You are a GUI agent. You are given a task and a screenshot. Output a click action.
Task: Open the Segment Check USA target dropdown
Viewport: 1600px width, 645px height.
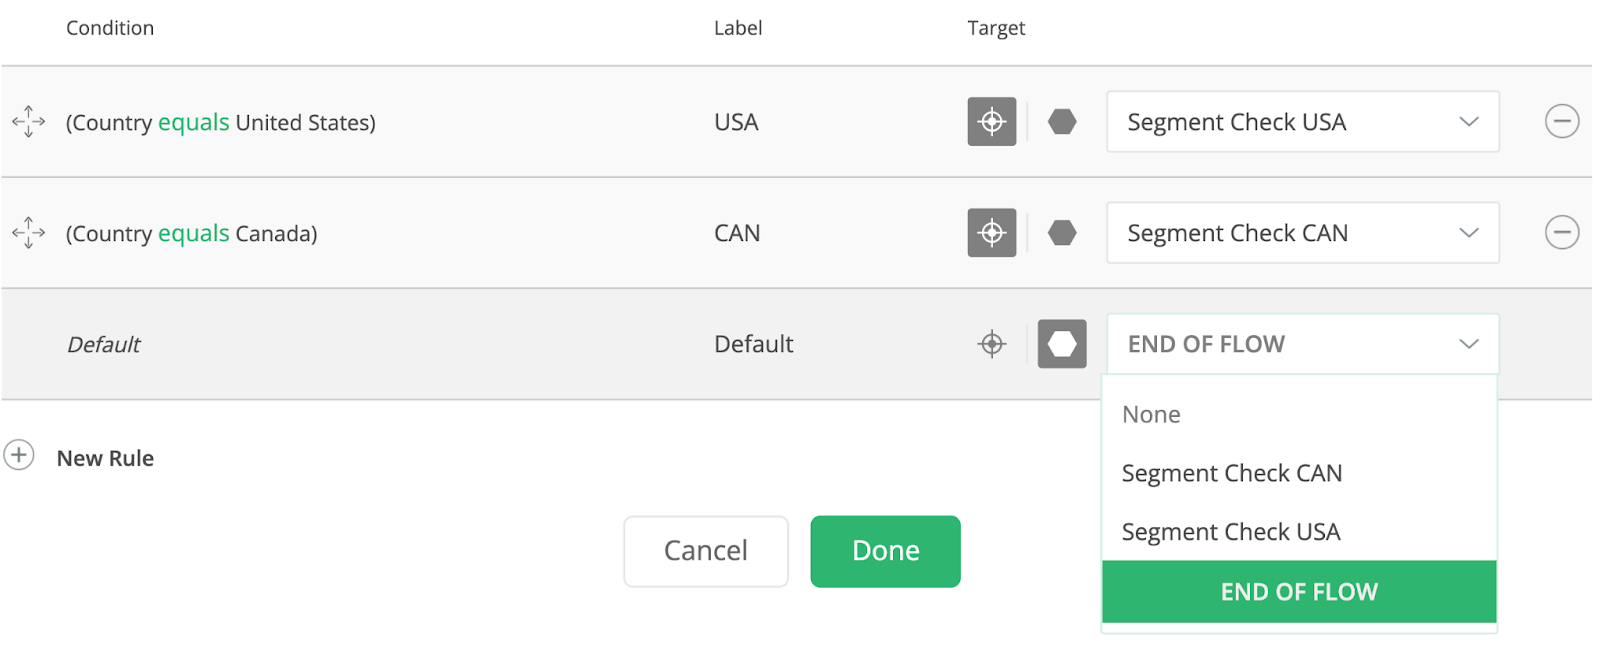[x=1302, y=122]
